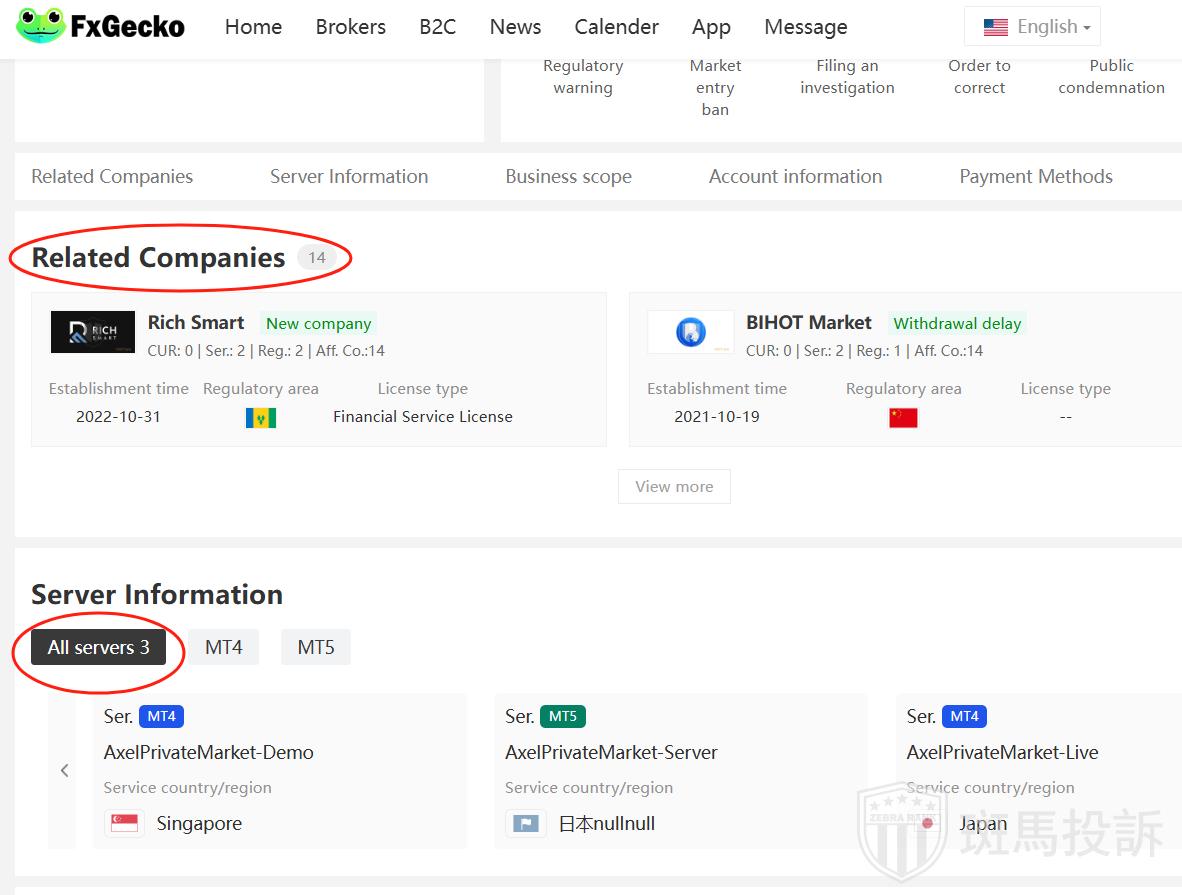
Task: Expand related companies with View more
Action: click(674, 487)
